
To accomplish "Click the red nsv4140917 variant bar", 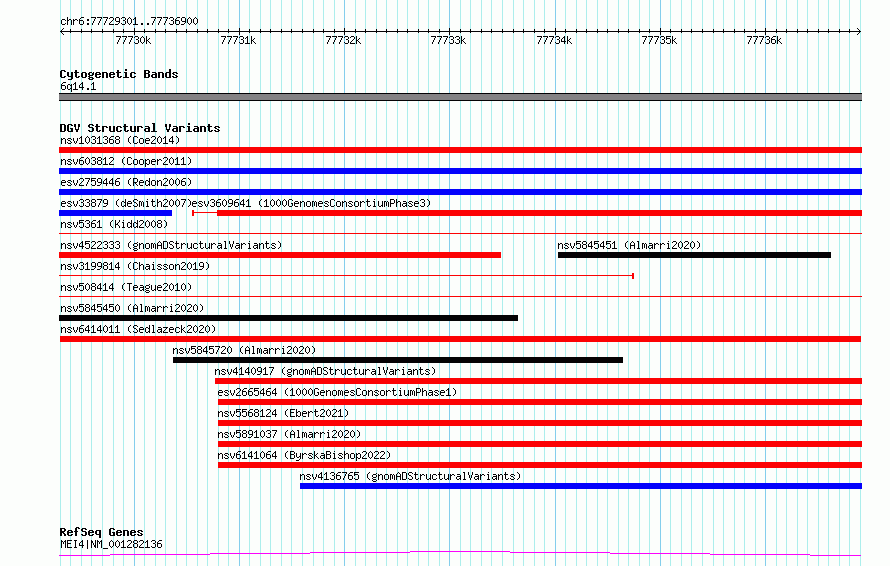I will click(x=538, y=381).
